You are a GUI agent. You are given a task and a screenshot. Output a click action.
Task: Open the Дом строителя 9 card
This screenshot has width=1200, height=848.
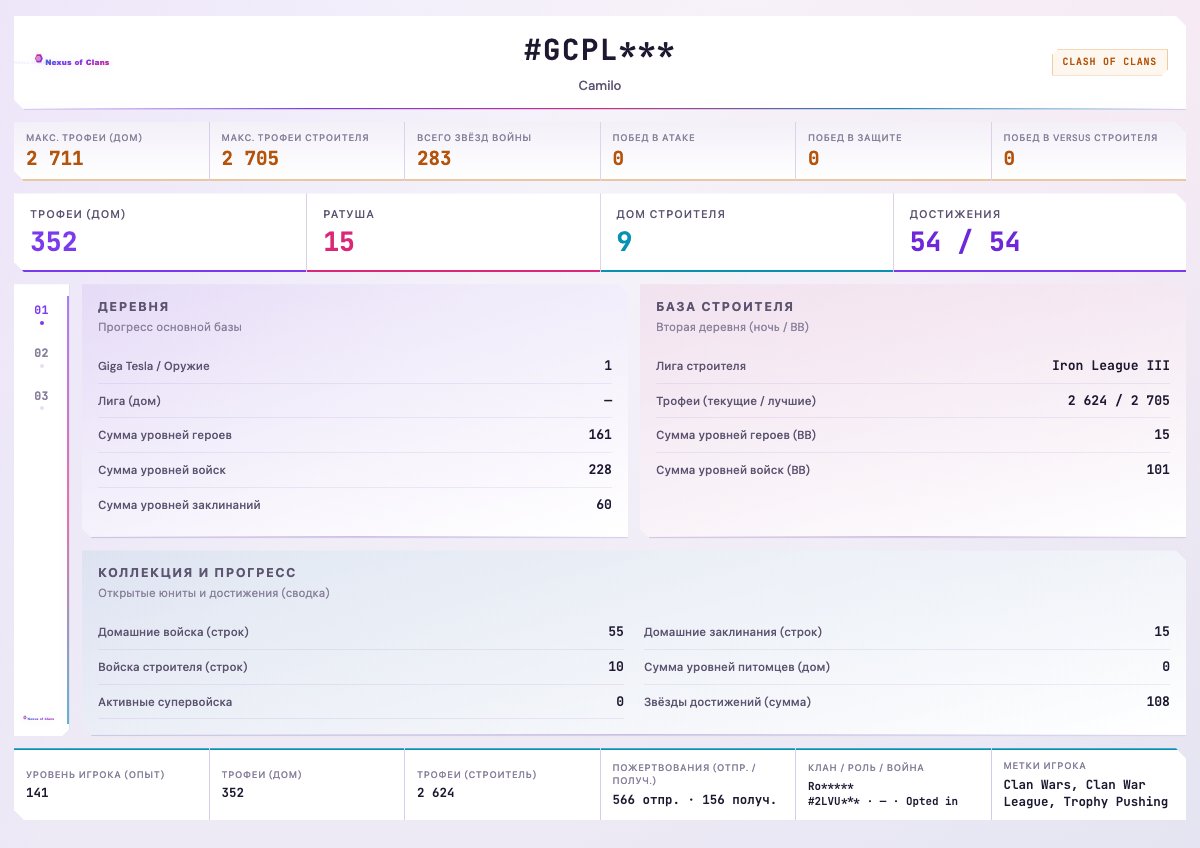click(x=747, y=232)
